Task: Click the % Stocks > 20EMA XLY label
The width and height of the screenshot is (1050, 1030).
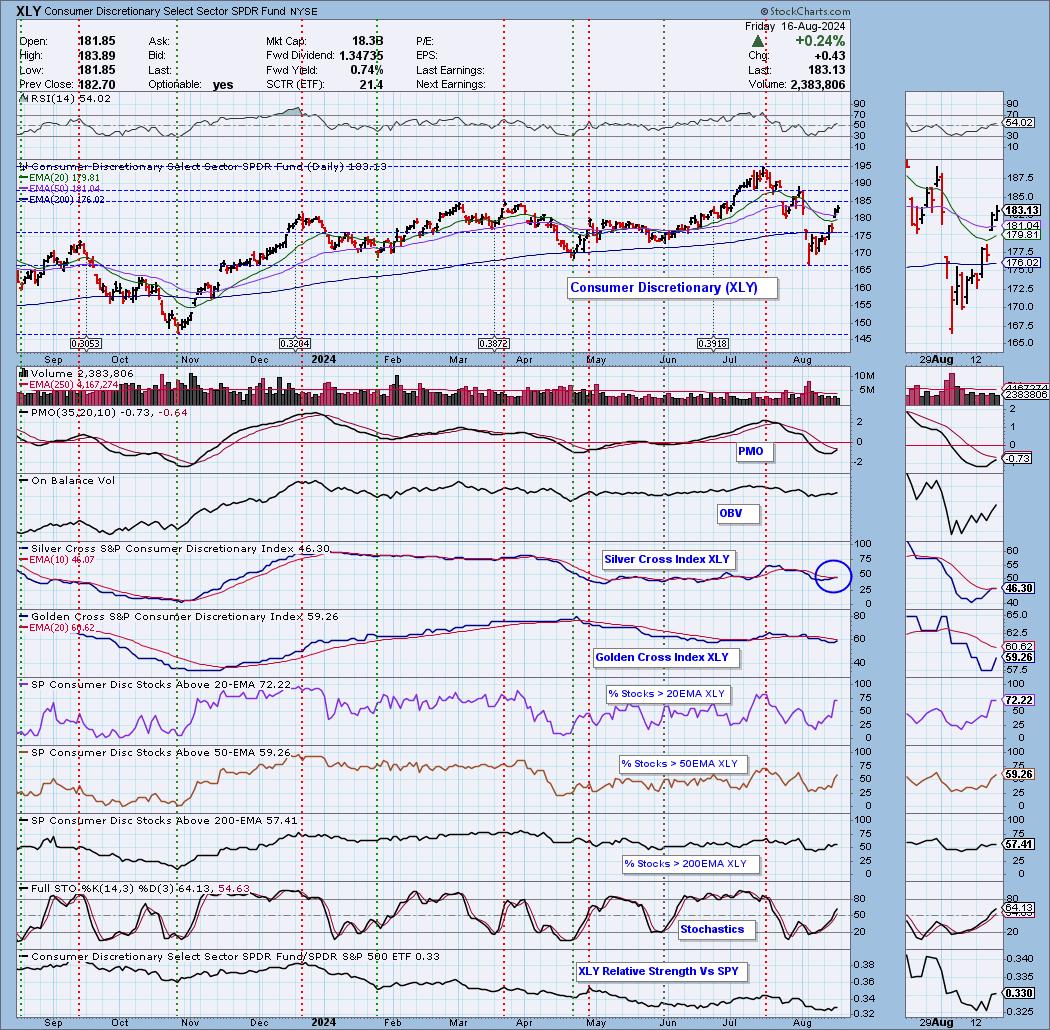Action: 668,694
